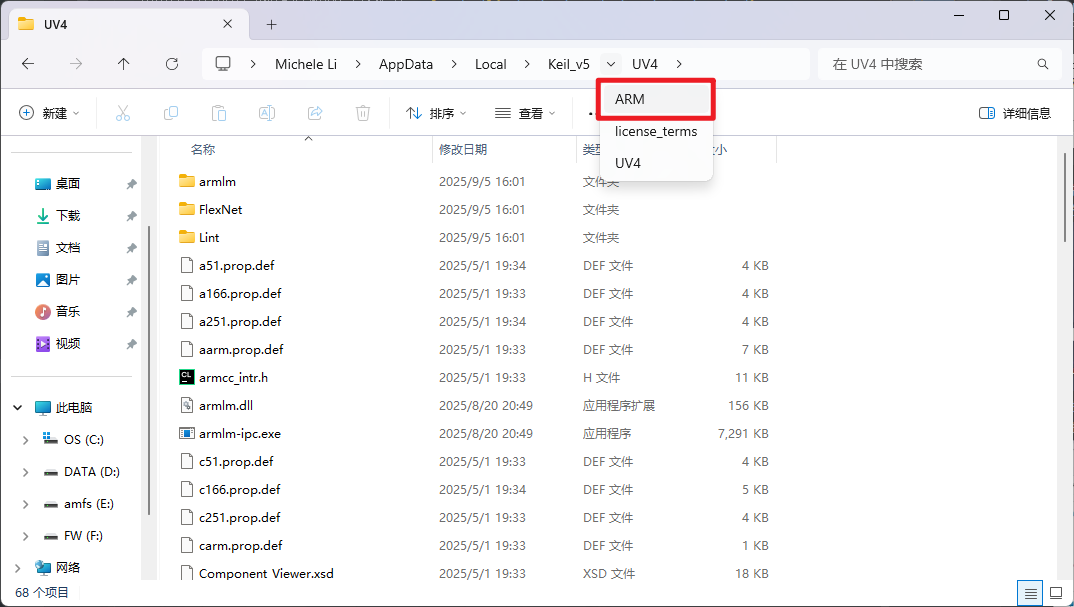Click AppData in the address bar path
1074x607 pixels.
[406, 64]
